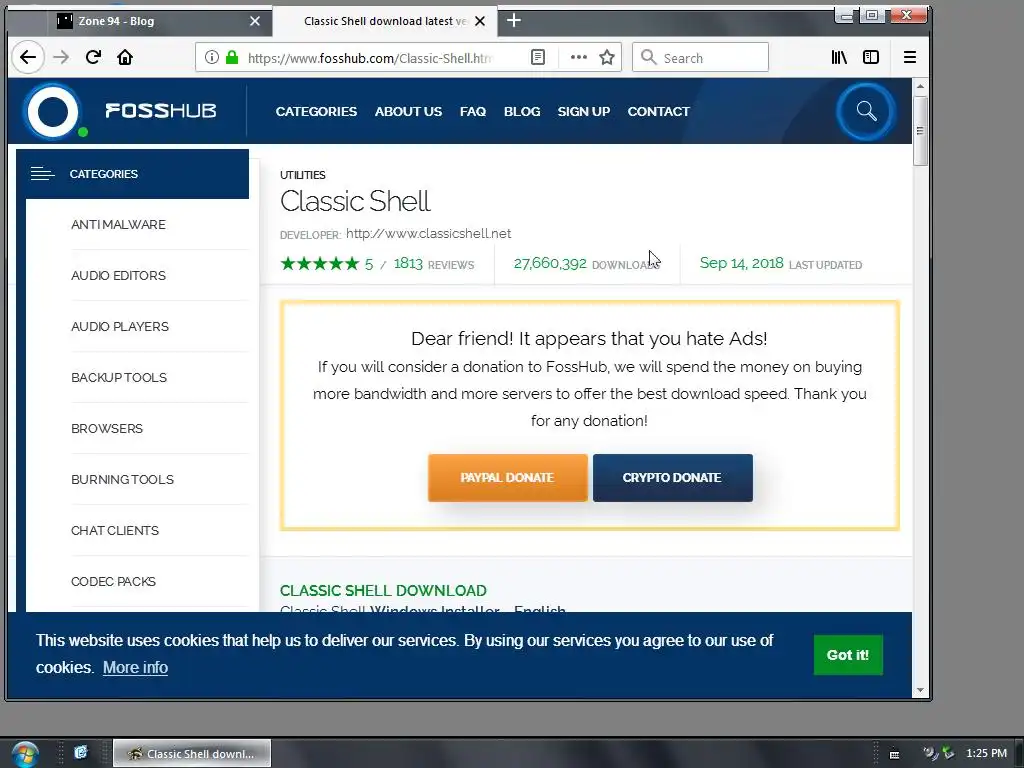
Task: Select Classic Shell download tab
Action: click(385, 21)
